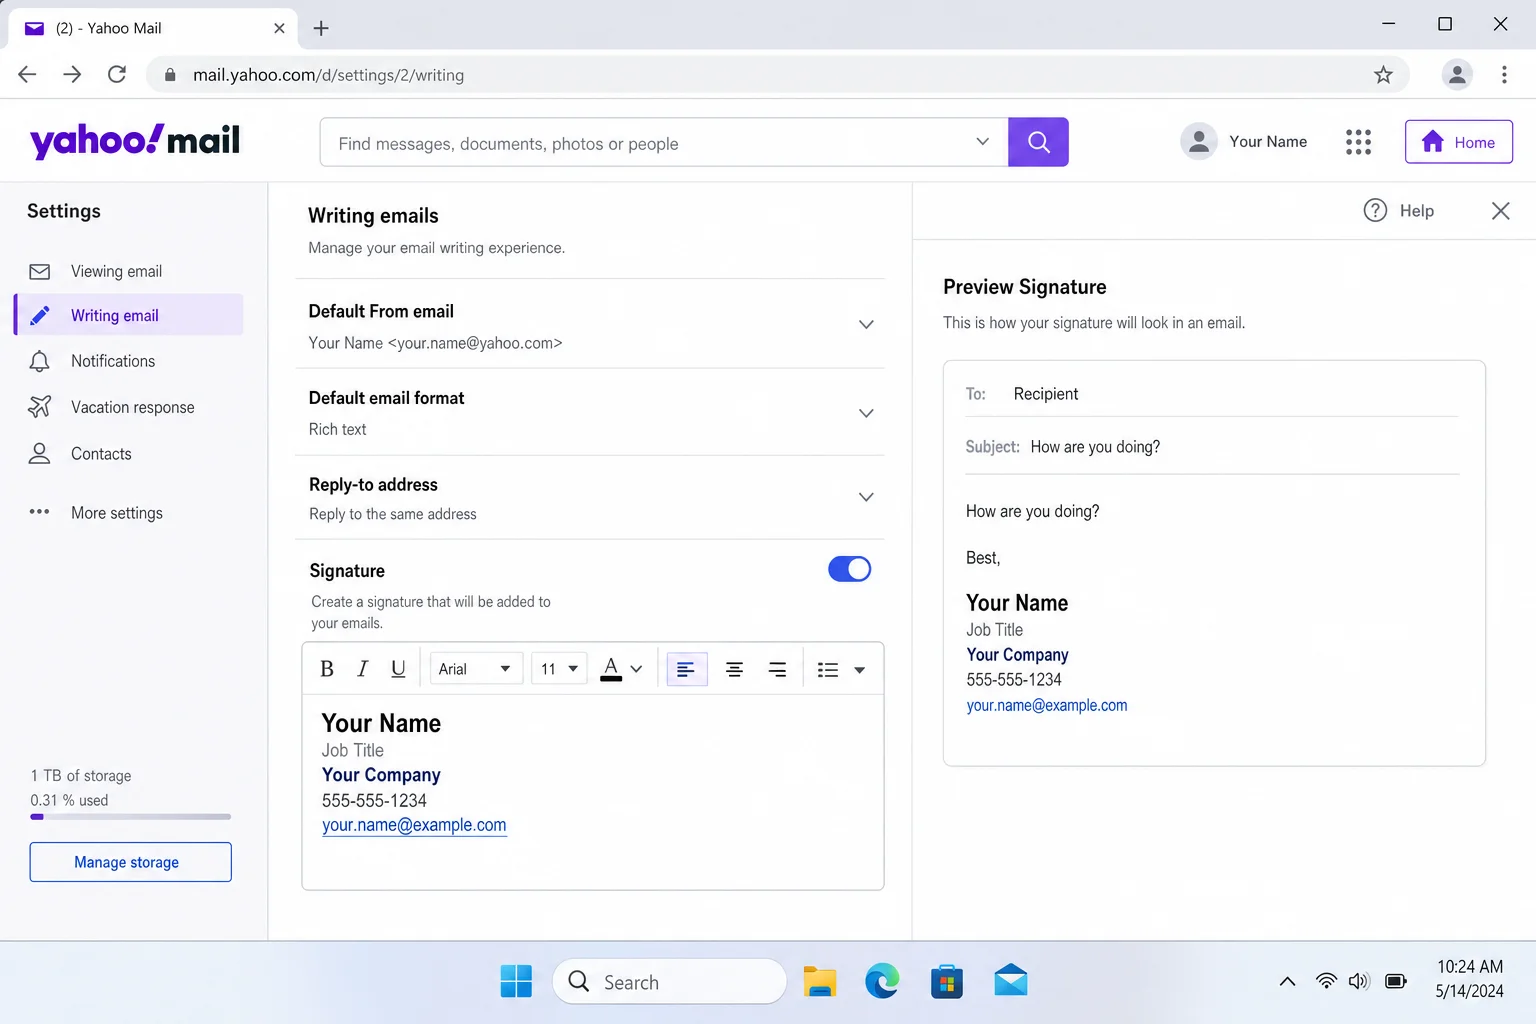Close the settings panel
Screen dimensions: 1536x1024
click(x=1500, y=211)
